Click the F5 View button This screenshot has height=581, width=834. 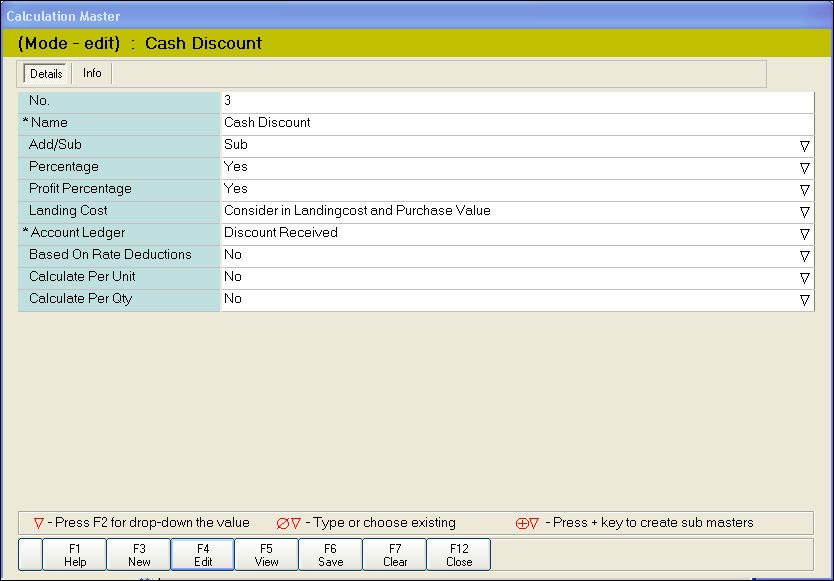(267, 555)
